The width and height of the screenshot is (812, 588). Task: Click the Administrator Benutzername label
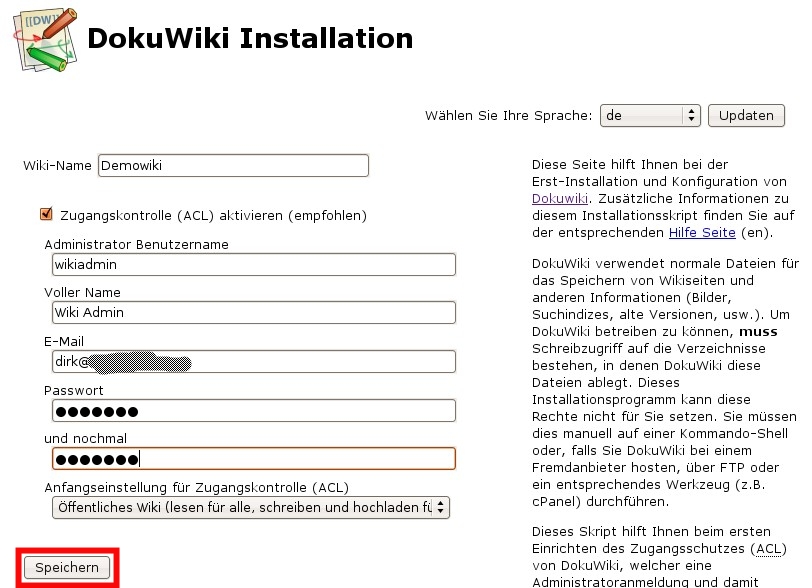tap(136, 244)
